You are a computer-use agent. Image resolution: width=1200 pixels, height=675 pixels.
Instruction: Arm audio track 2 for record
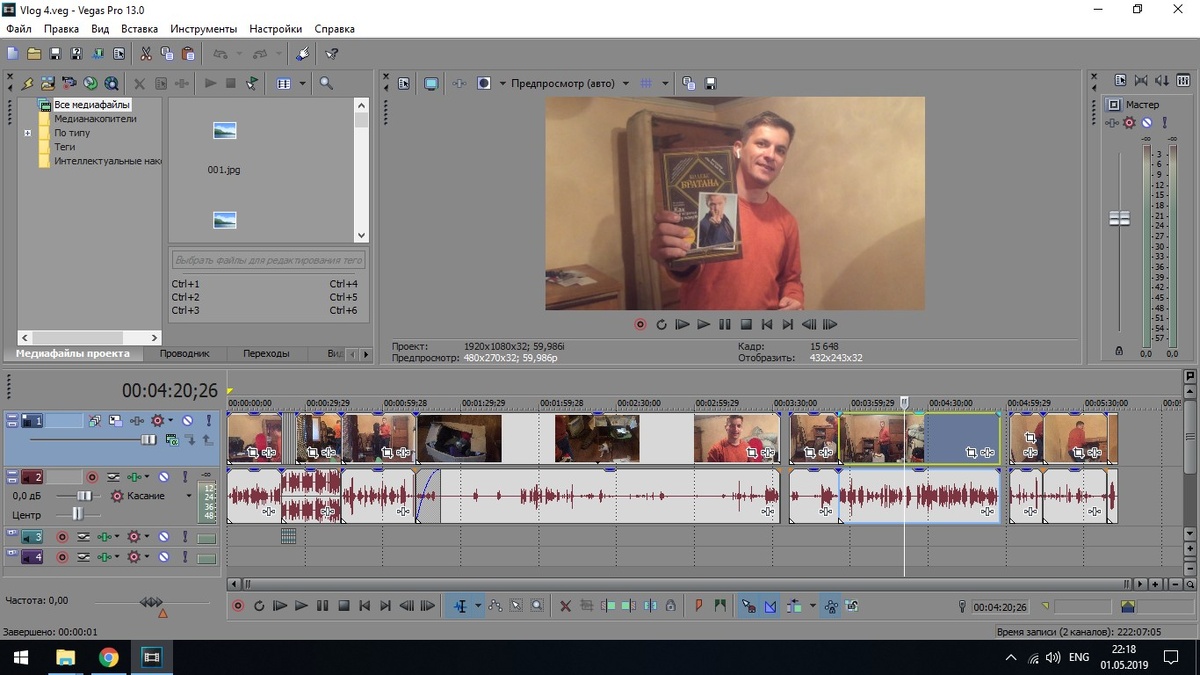[92, 478]
